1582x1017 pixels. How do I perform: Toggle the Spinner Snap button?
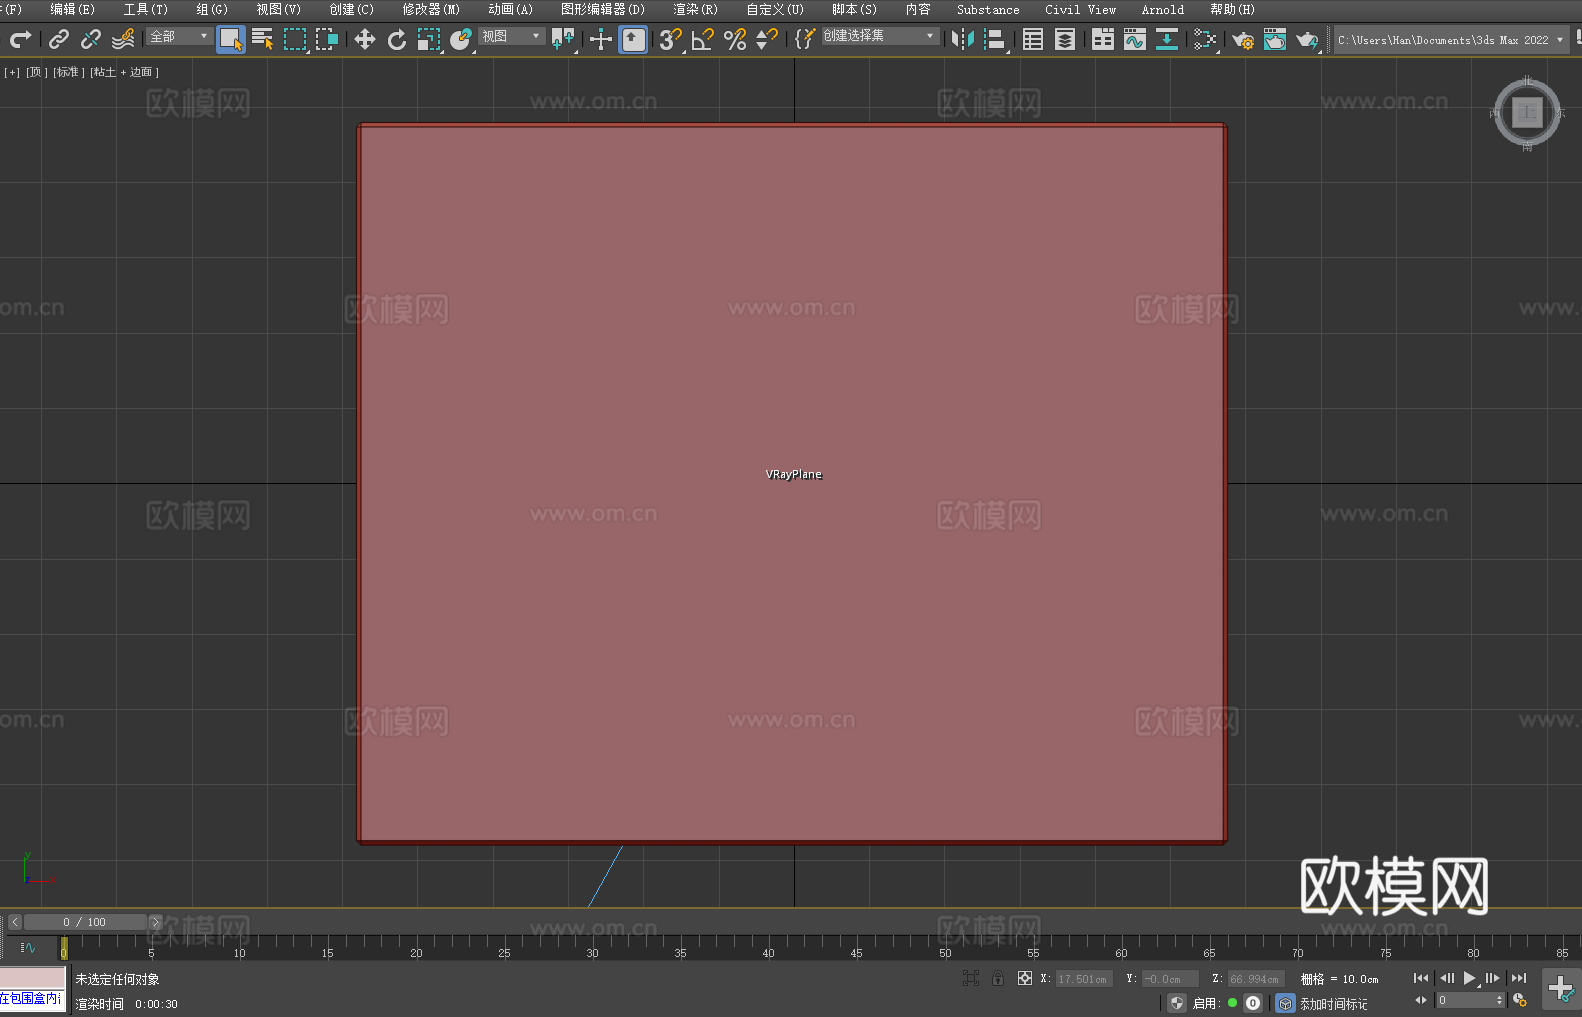767,39
